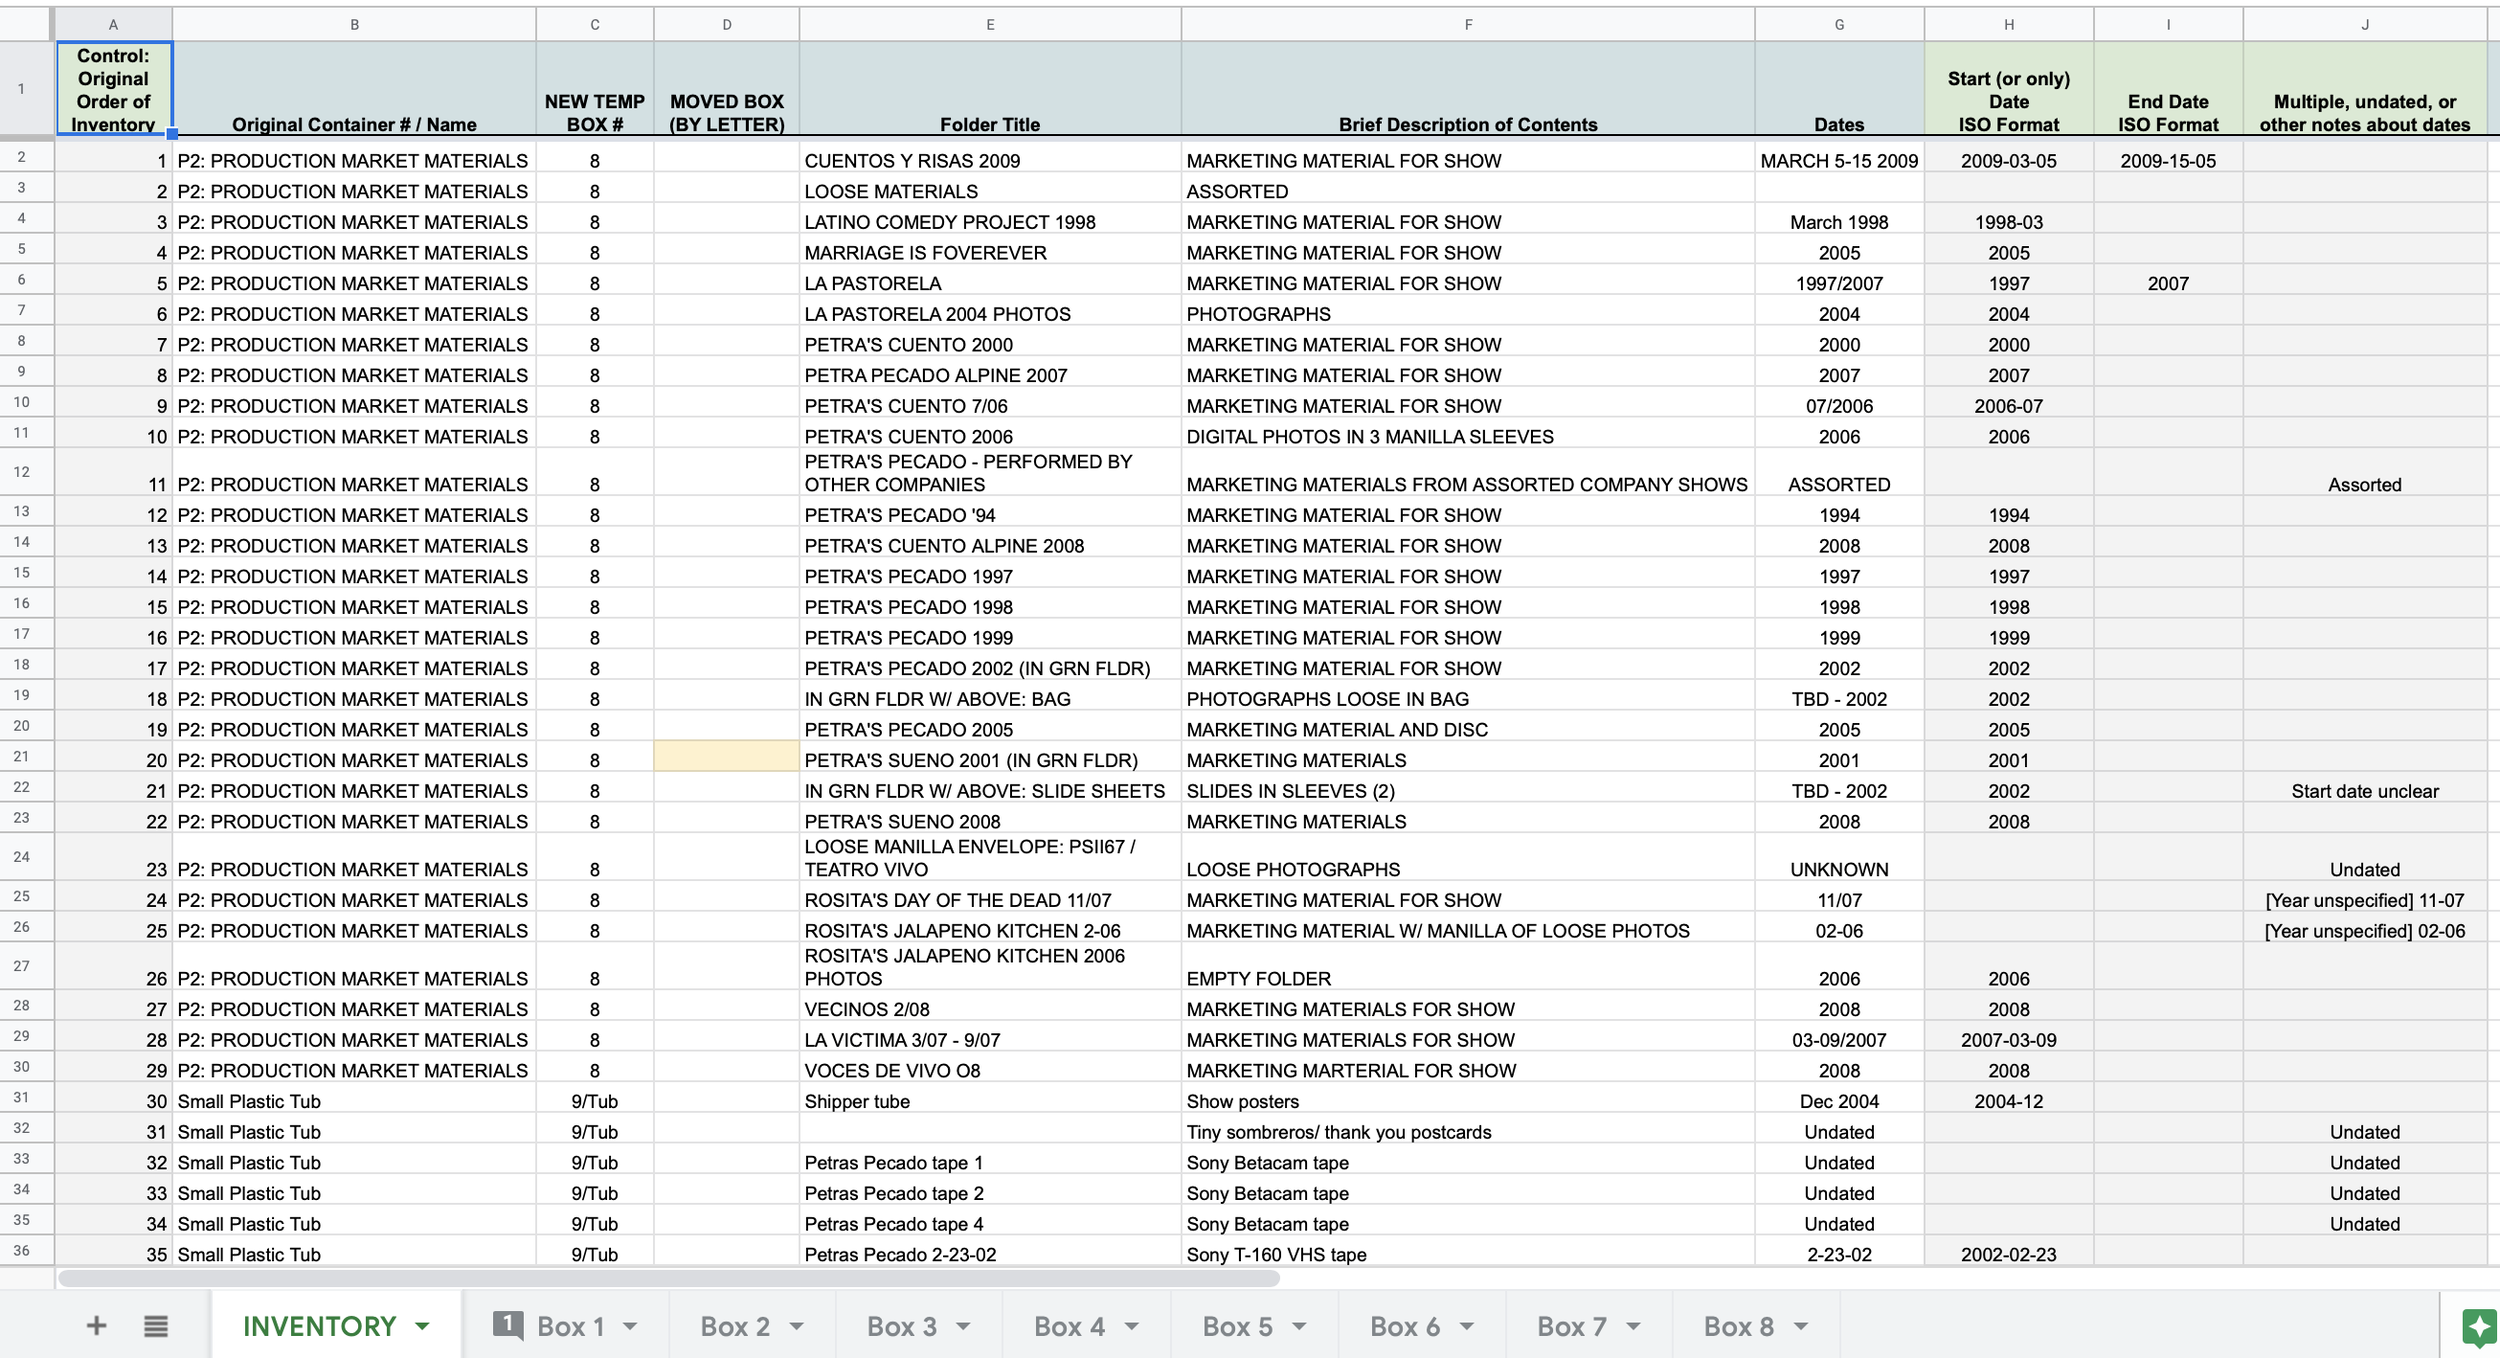Click the horizontal scrollbar thumb
The height and width of the screenshot is (1358, 2500).
[x=669, y=1278]
